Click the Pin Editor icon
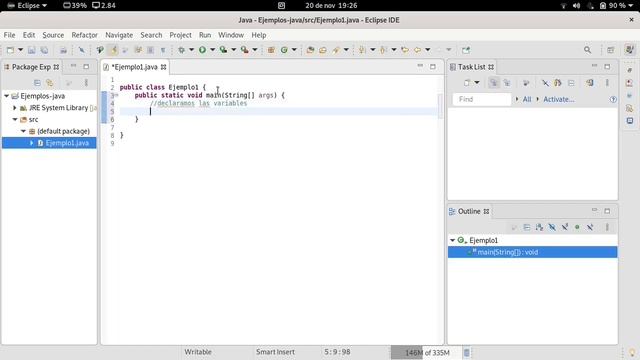This screenshot has width=640, height=360. pos(466,50)
